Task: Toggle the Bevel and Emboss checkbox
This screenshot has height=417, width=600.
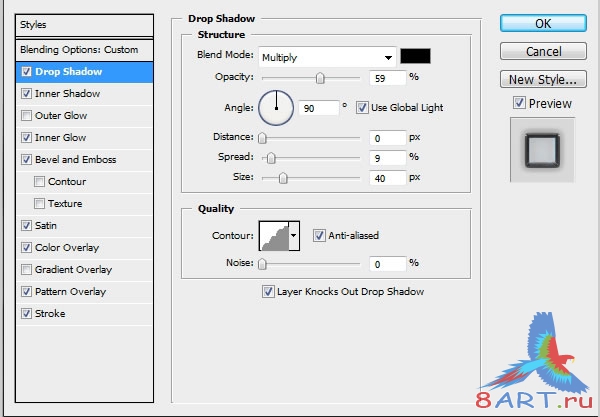Action: click(26, 160)
